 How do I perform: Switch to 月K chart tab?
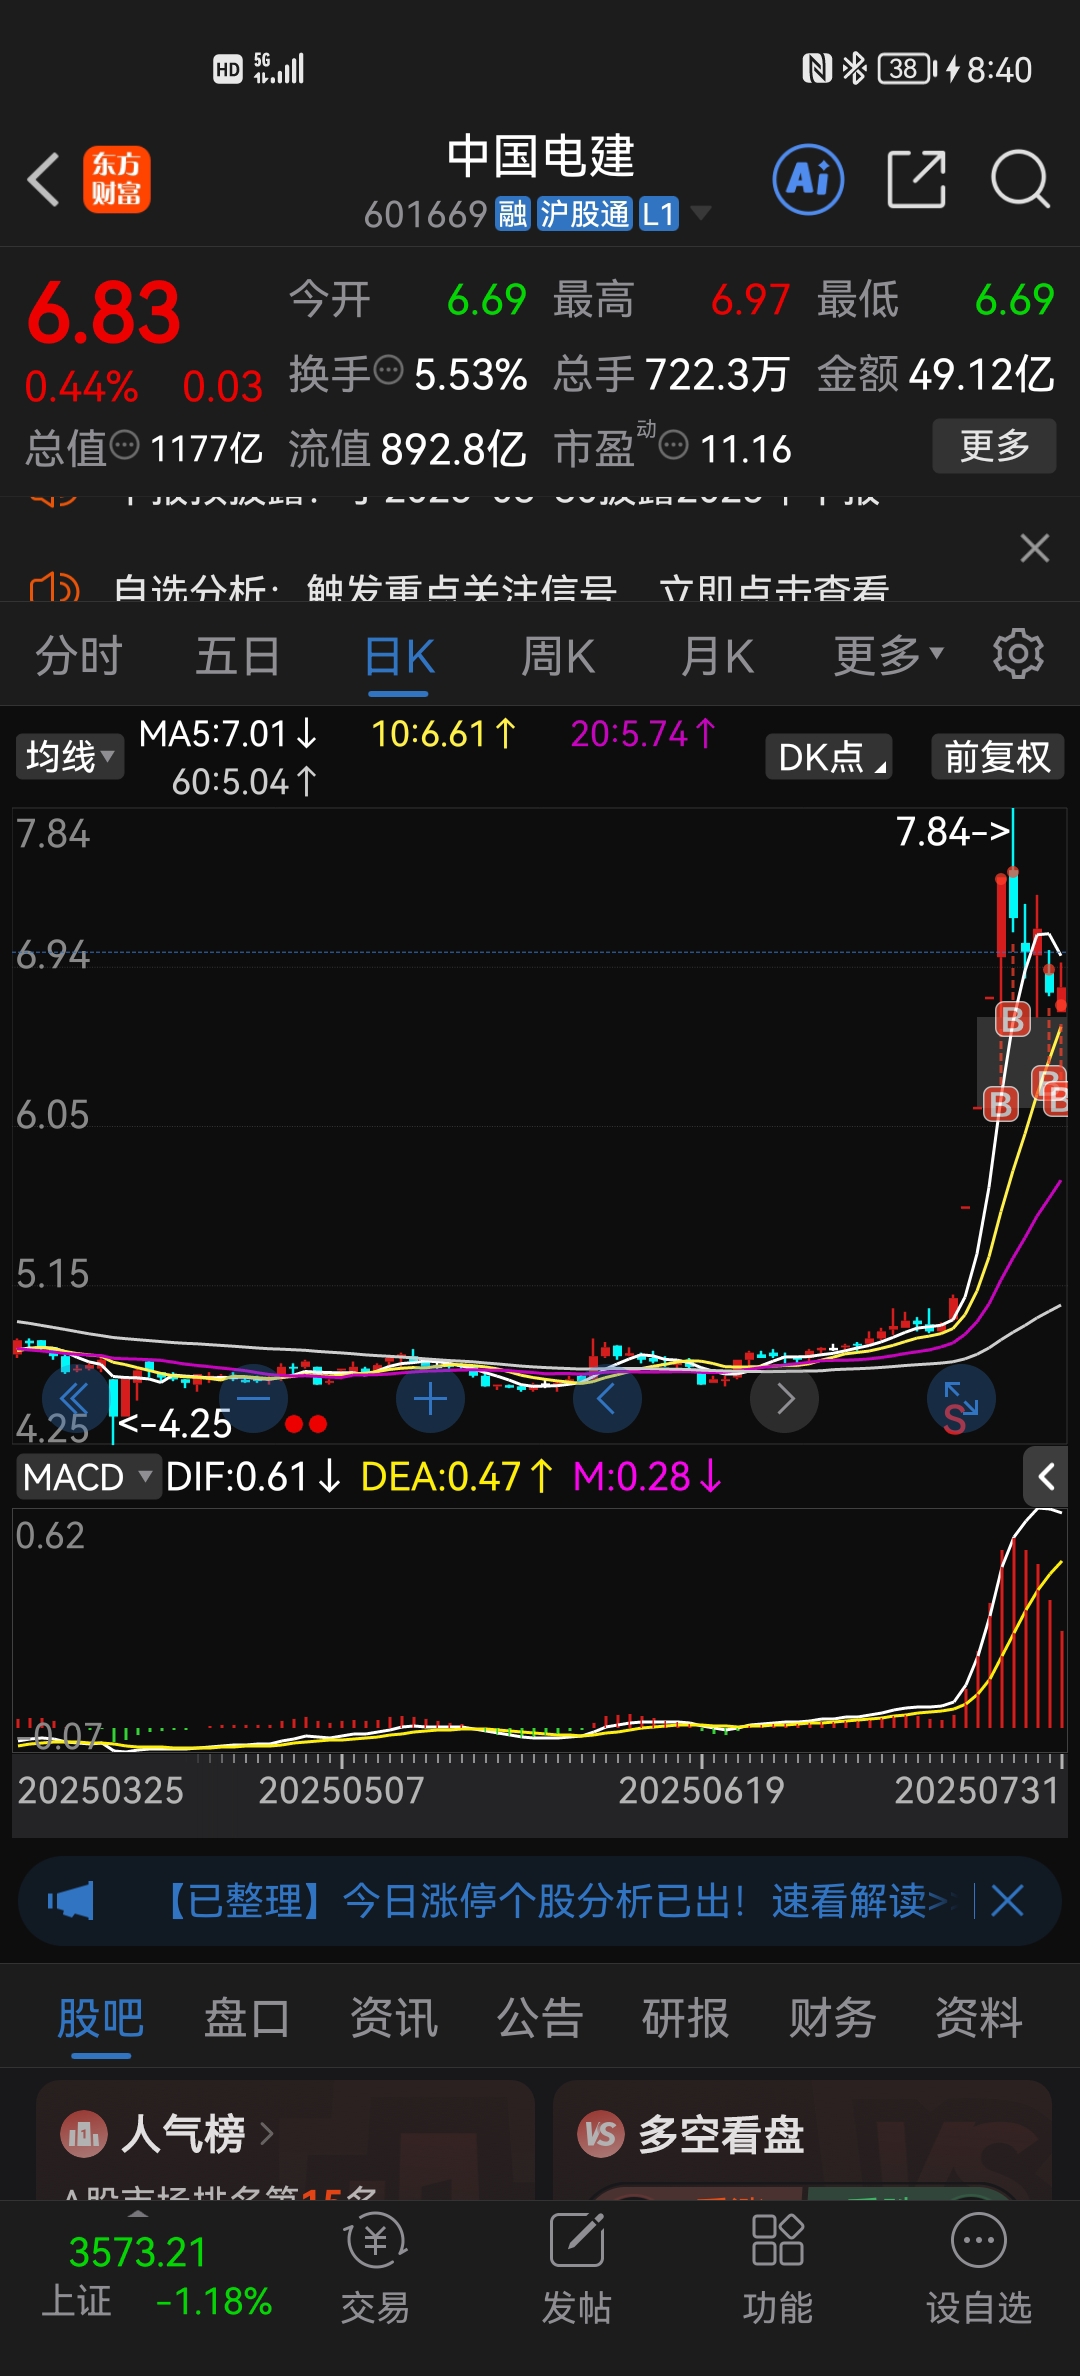(717, 657)
